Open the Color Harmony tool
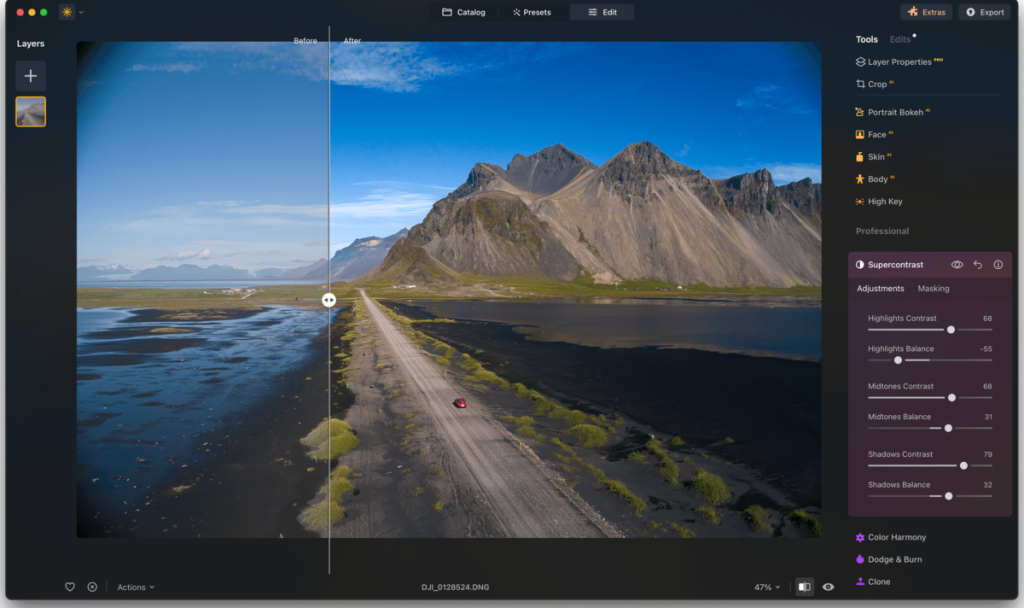Screen dimensions: 1024x608 (x=891, y=537)
